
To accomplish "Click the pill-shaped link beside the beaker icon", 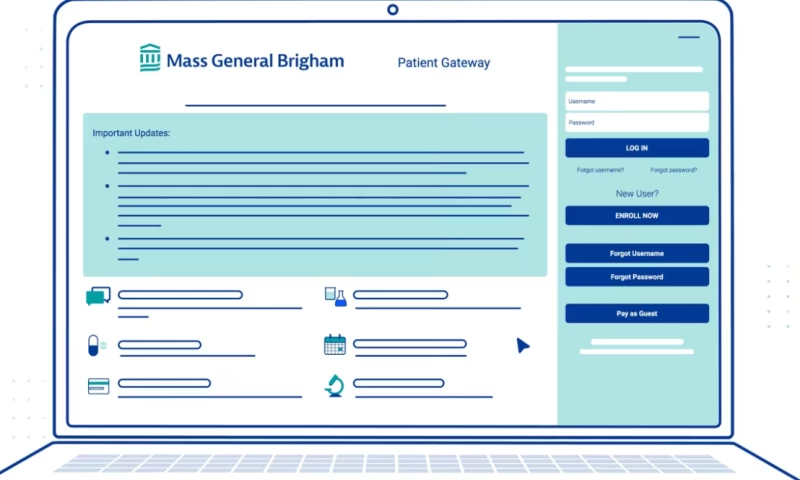I will point(401,295).
